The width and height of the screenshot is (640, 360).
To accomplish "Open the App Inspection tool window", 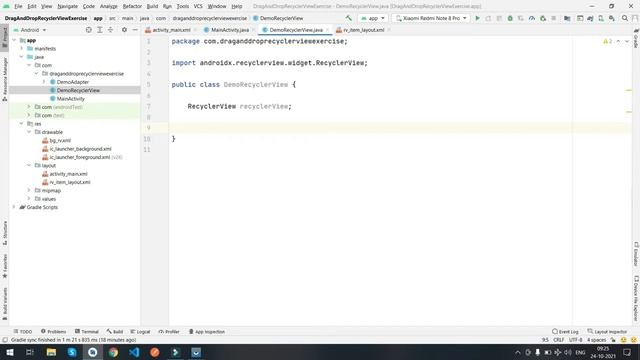I will coord(207,331).
